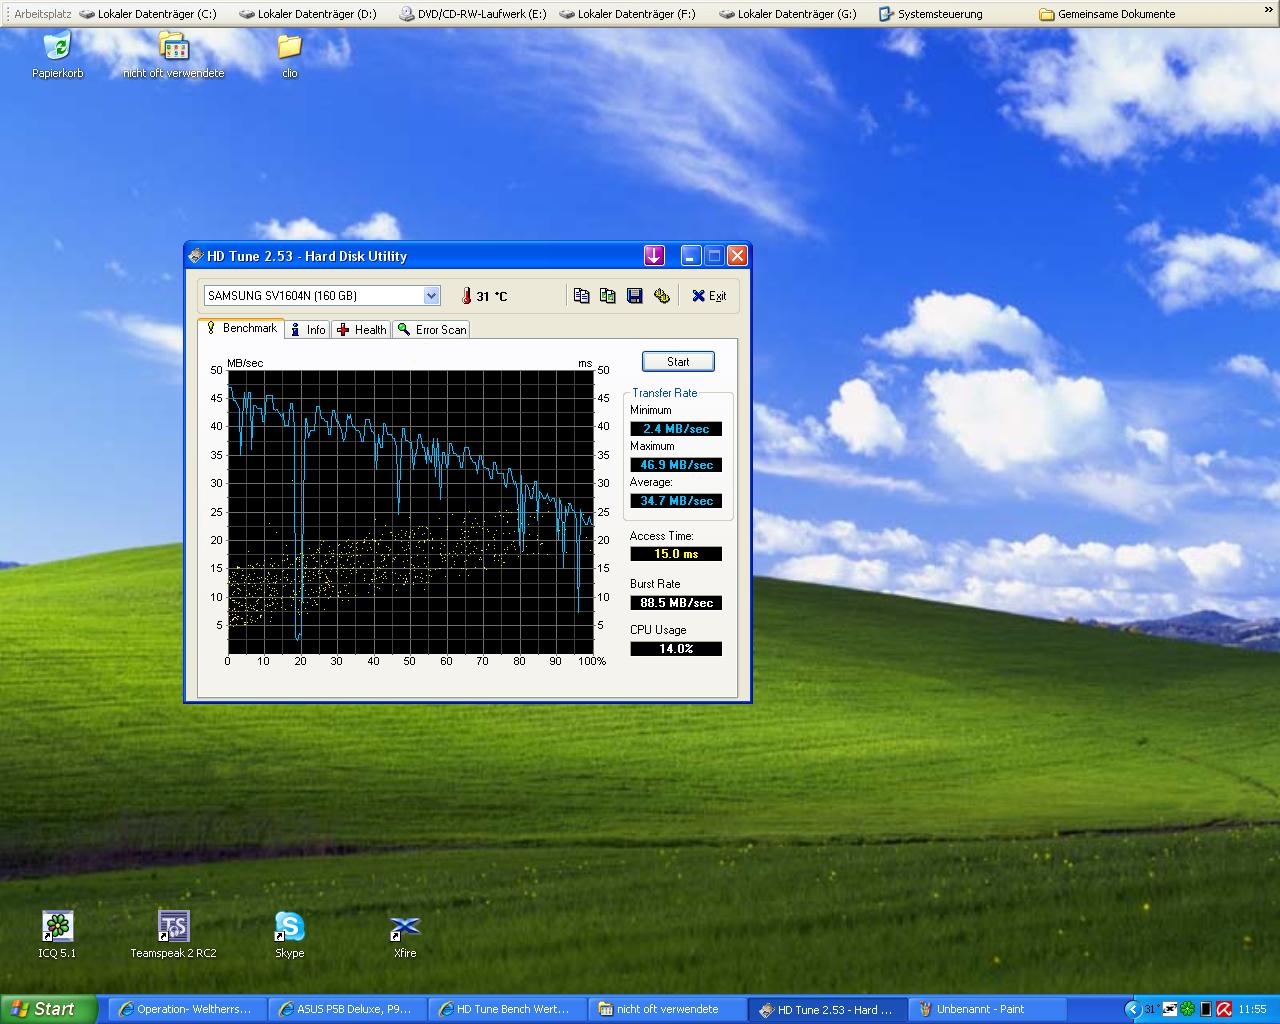Screen dimensions: 1280x1024
Task: Open the Windows Start menu
Action: click(x=48, y=1009)
